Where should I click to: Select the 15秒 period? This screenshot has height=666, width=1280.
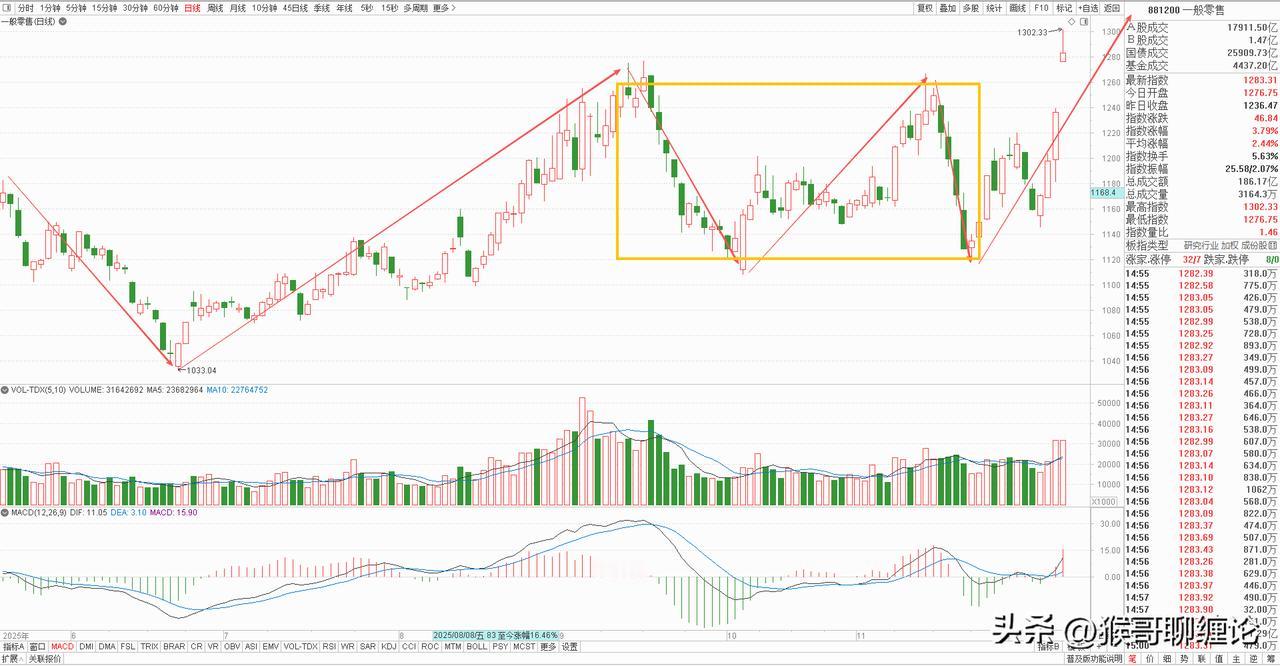[389, 8]
